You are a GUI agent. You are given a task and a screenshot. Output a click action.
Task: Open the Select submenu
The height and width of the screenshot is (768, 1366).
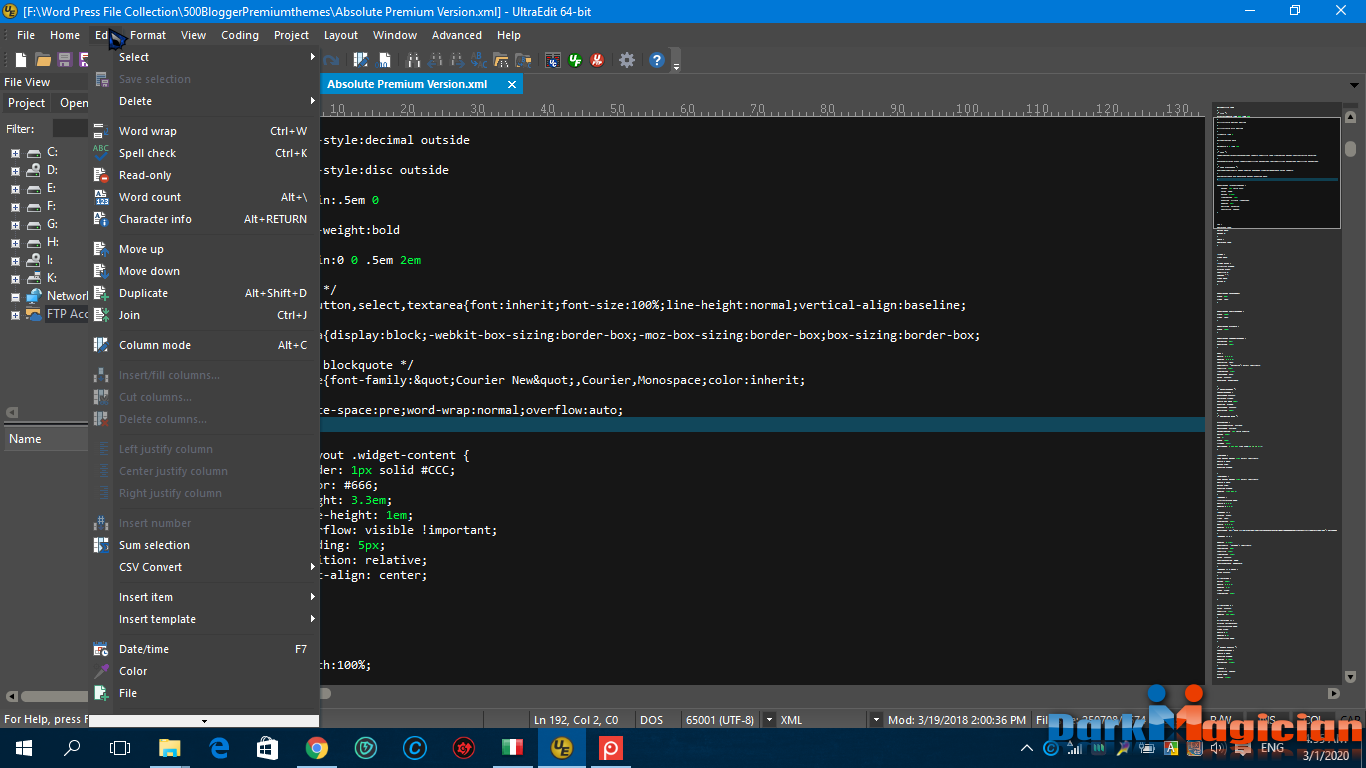(x=204, y=57)
